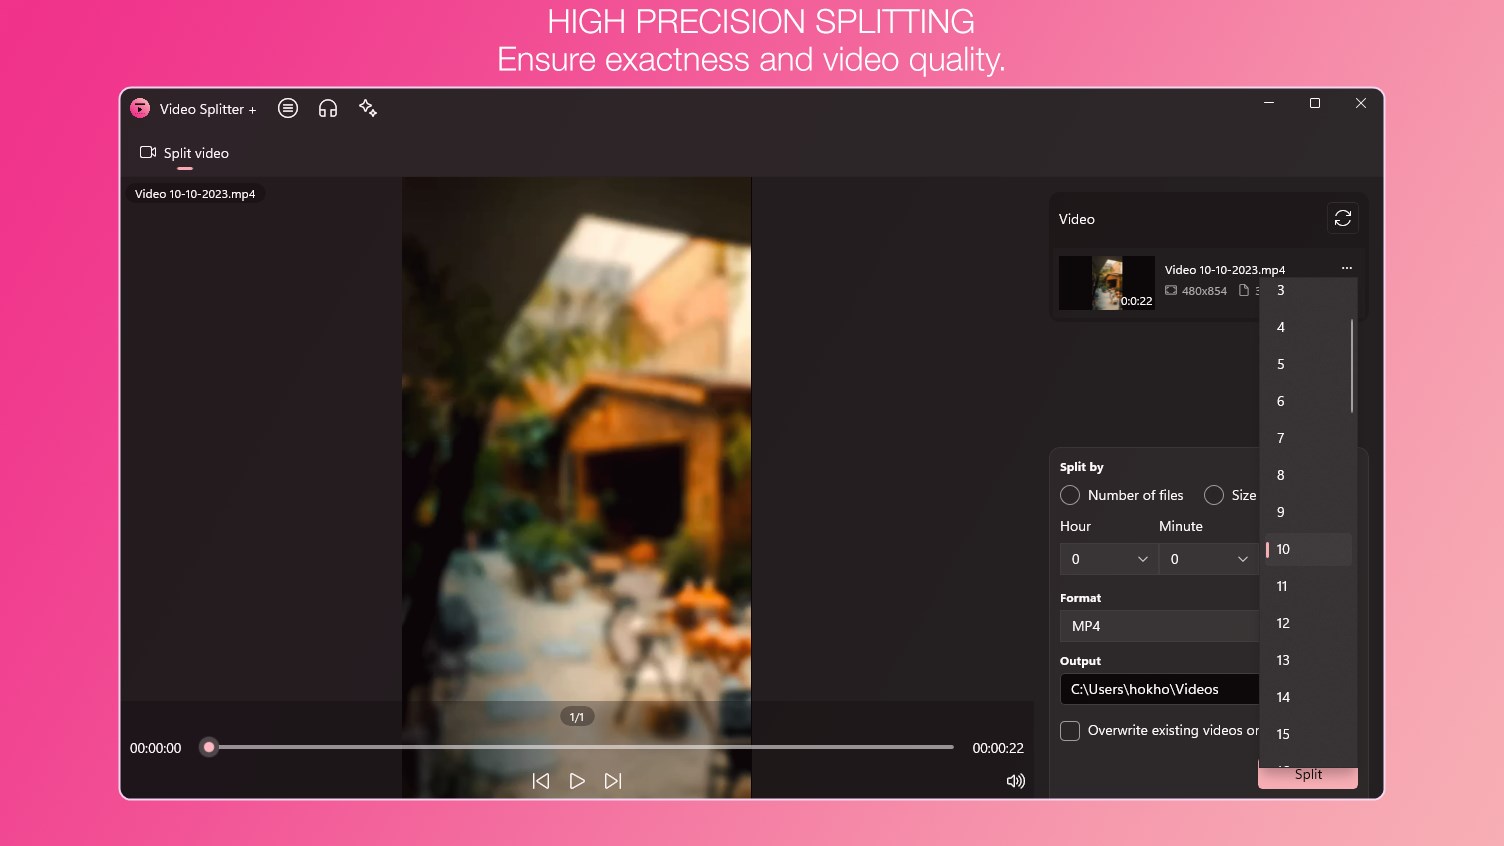The height and width of the screenshot is (846, 1504).
Task: Choose 12 in the dropdown list
Action: pyautogui.click(x=1308, y=623)
